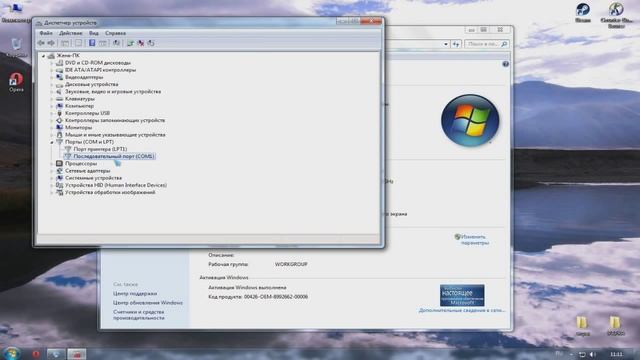Click the Сетевые адаптеры category icon
The width and height of the screenshot is (640, 360).
click(x=60, y=171)
